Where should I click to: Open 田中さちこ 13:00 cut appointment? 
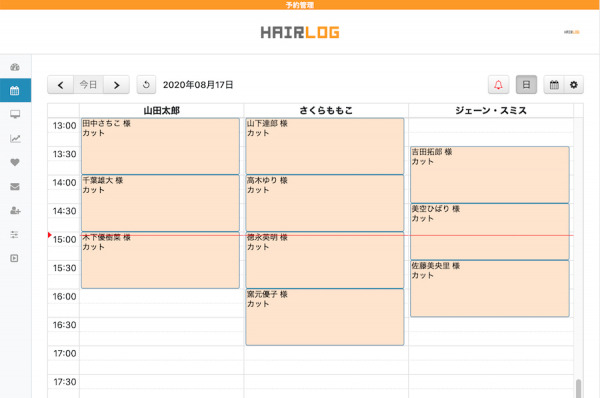point(160,146)
